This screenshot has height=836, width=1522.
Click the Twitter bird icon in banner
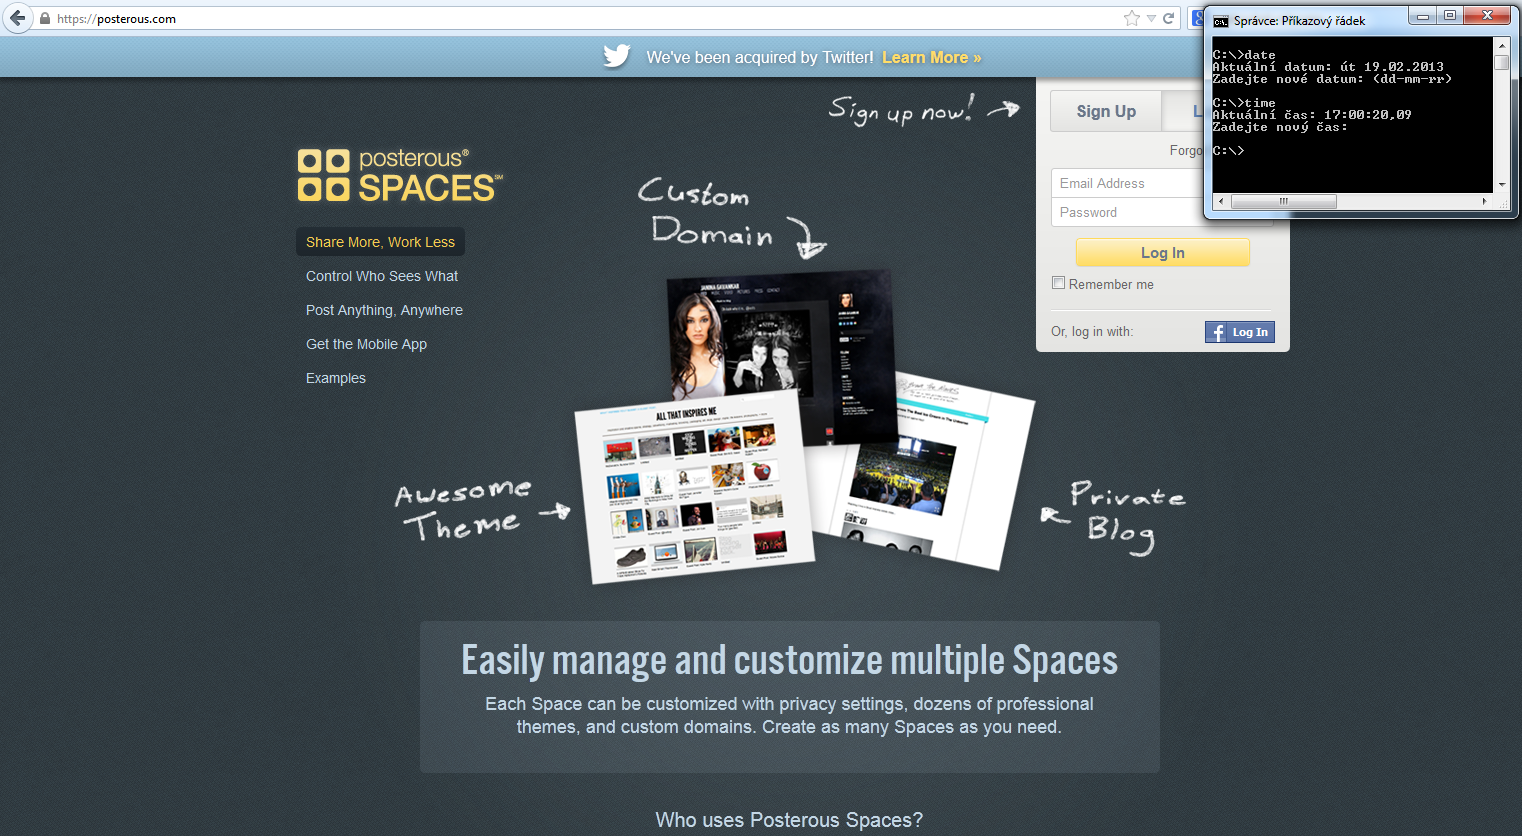pos(617,56)
